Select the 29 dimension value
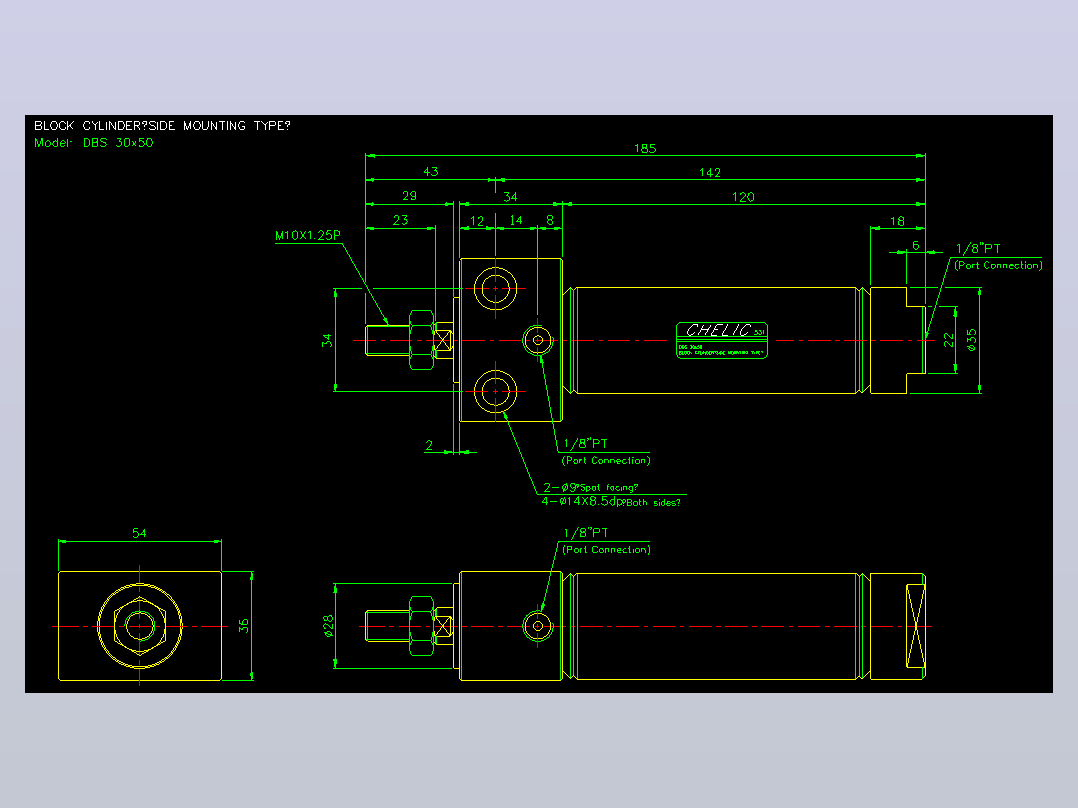This screenshot has width=1078, height=808. coord(409,196)
